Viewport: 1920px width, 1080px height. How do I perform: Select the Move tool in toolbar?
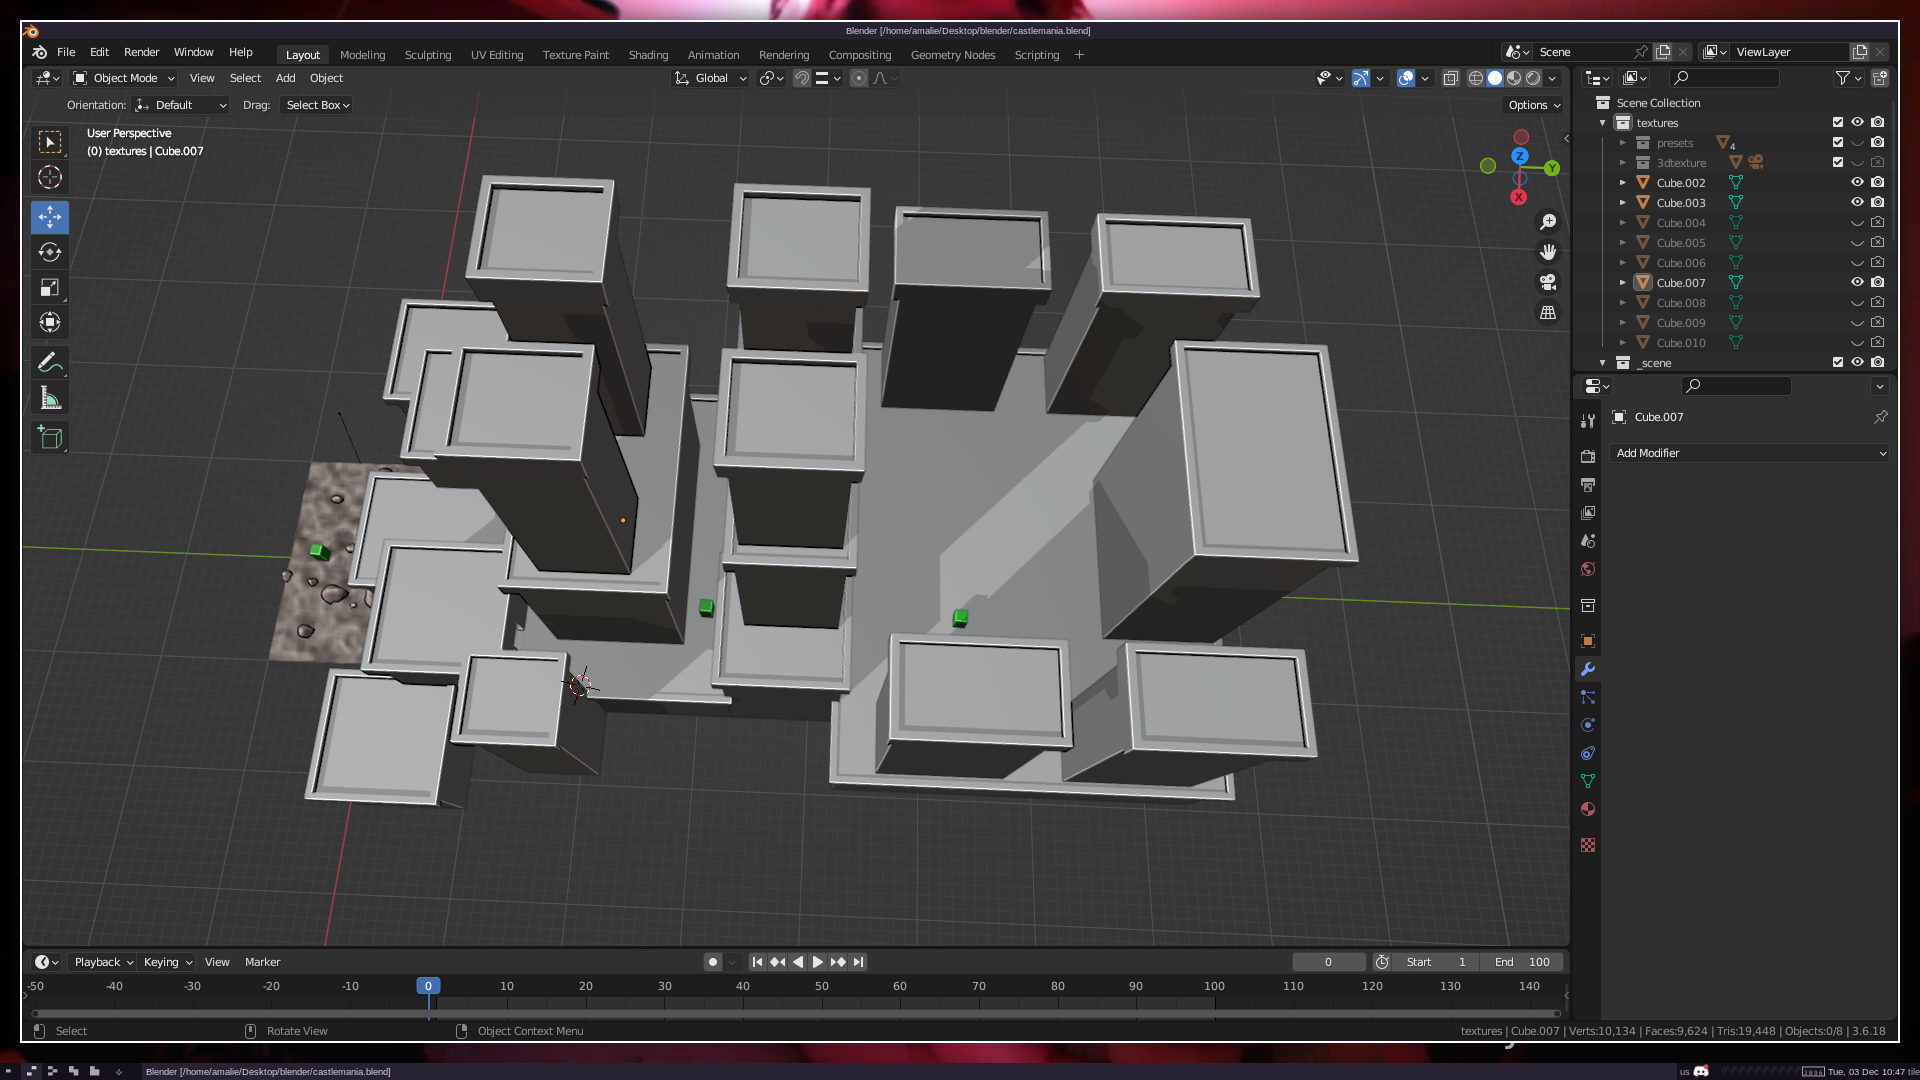pos(50,217)
